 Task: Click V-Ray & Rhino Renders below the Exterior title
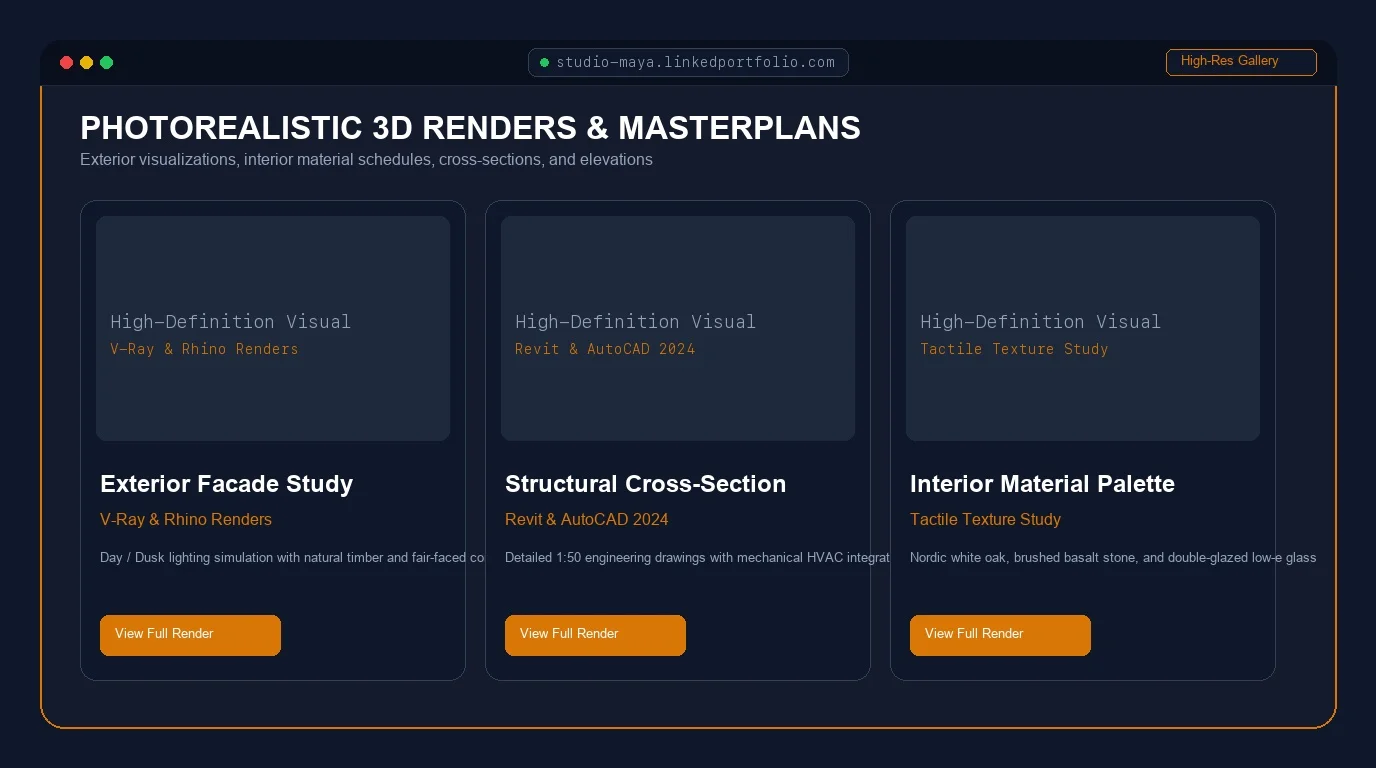[x=186, y=520]
